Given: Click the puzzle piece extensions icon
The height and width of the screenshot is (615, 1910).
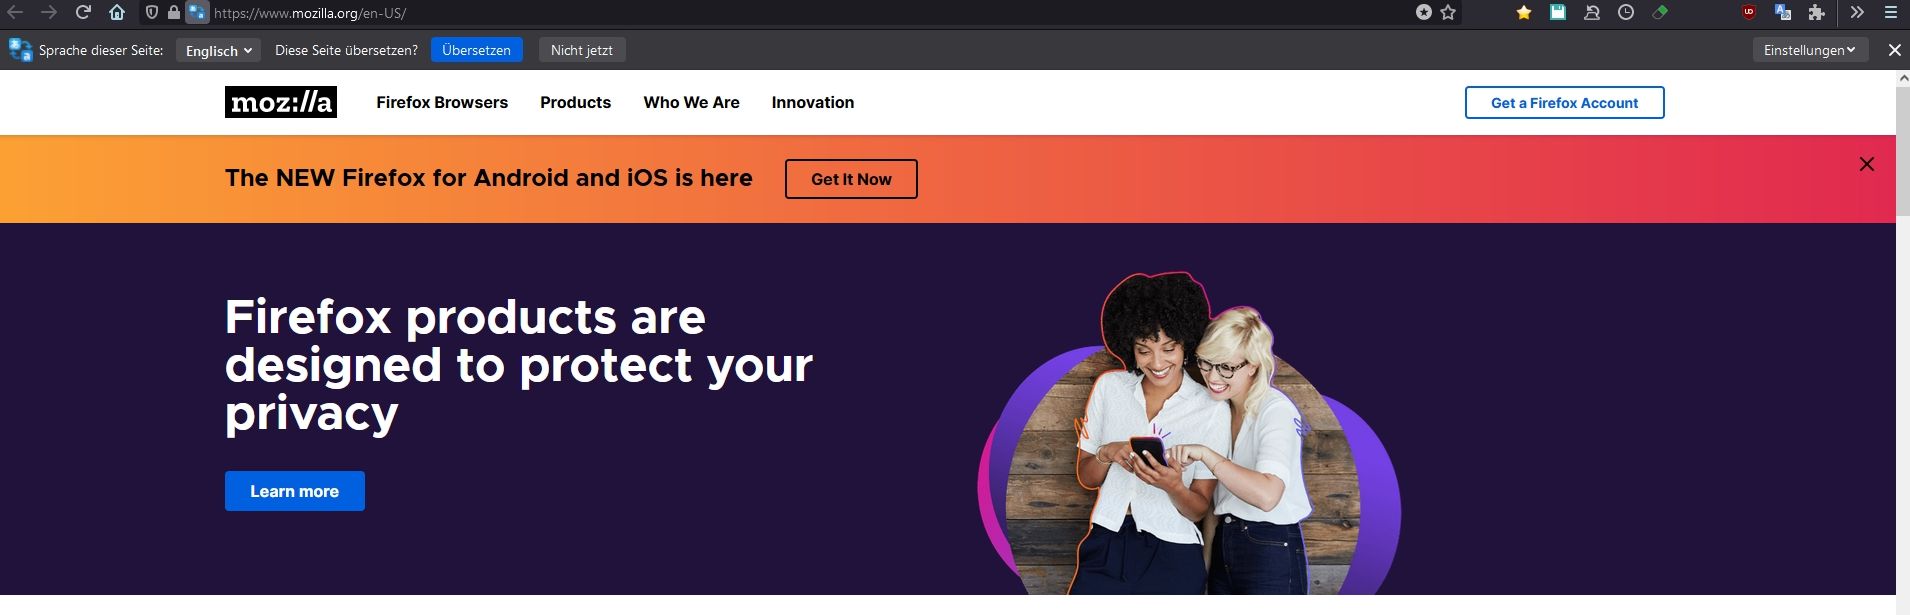Looking at the screenshot, I should 1817,12.
